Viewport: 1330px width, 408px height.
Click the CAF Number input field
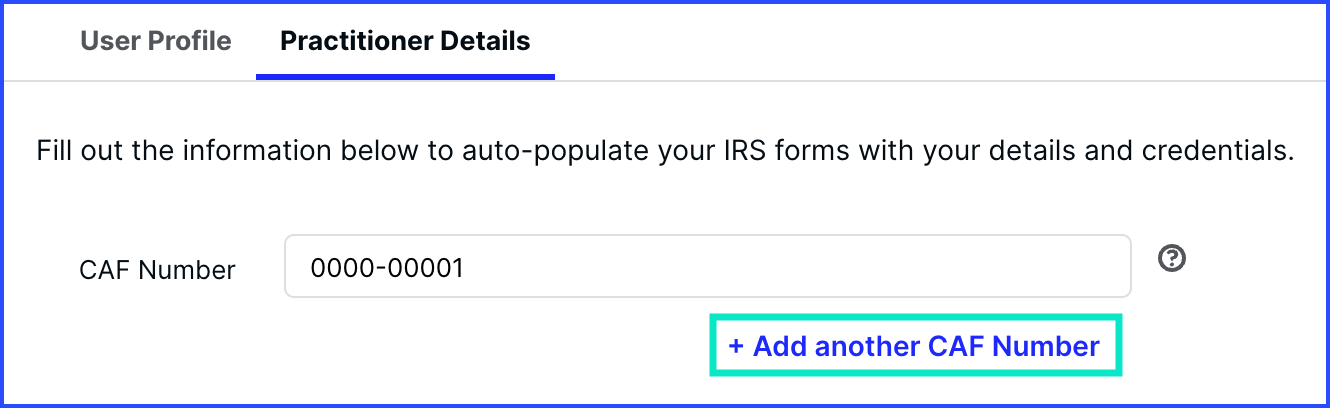point(708,266)
